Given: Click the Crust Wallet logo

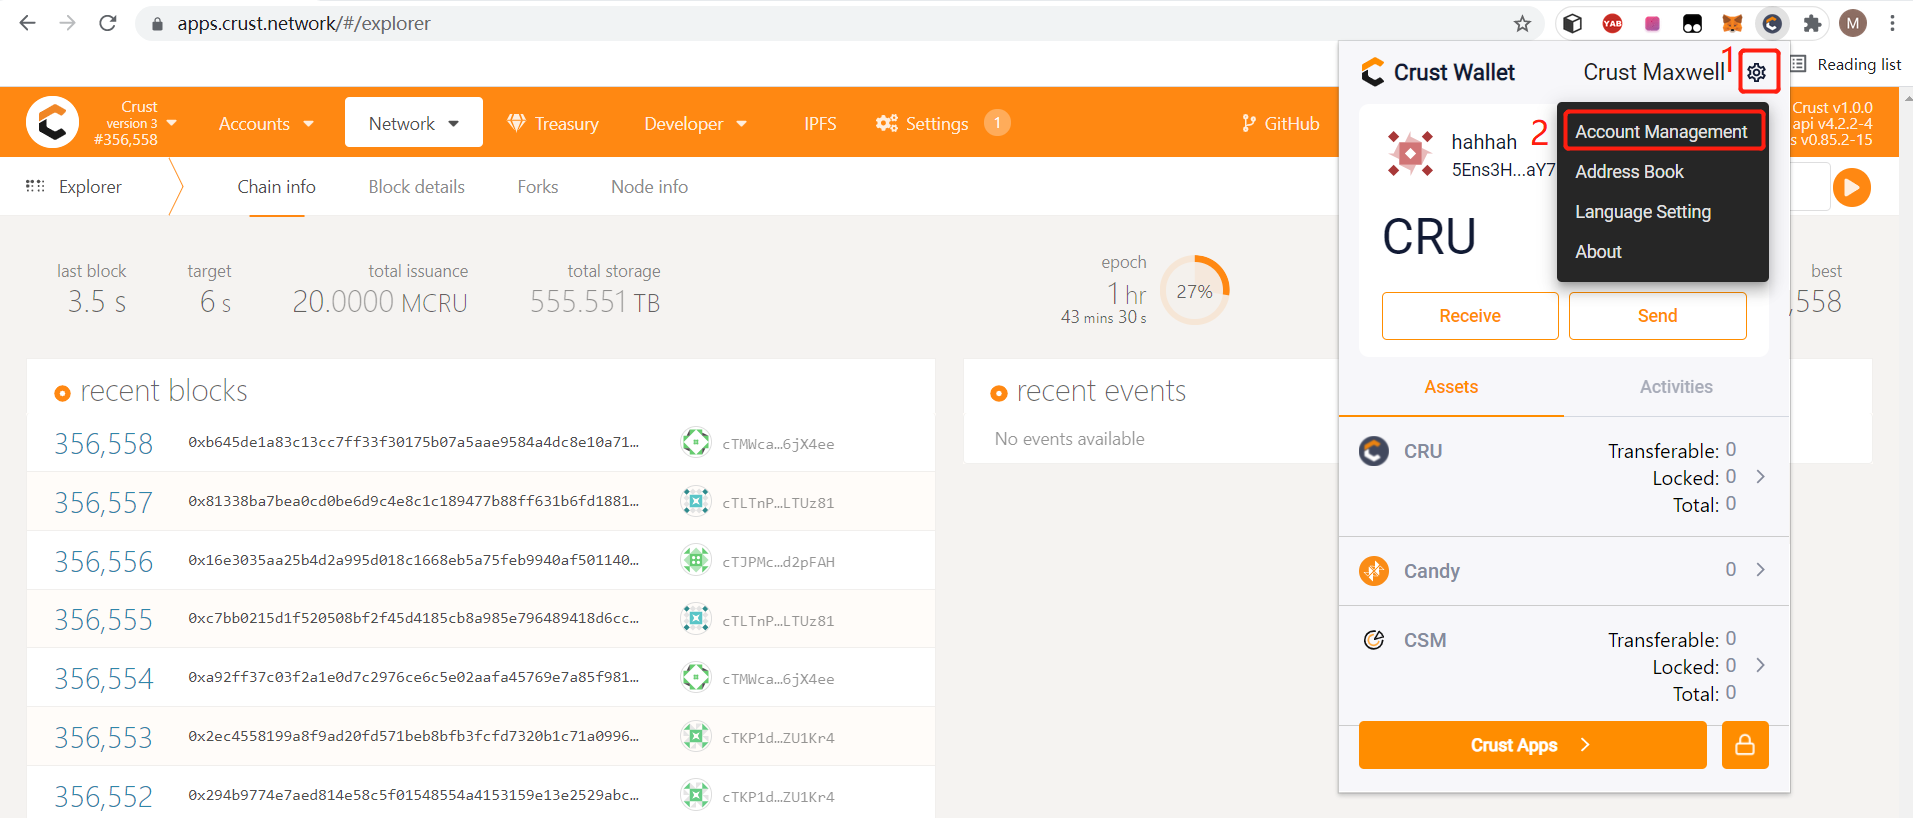Looking at the screenshot, I should (x=1373, y=72).
